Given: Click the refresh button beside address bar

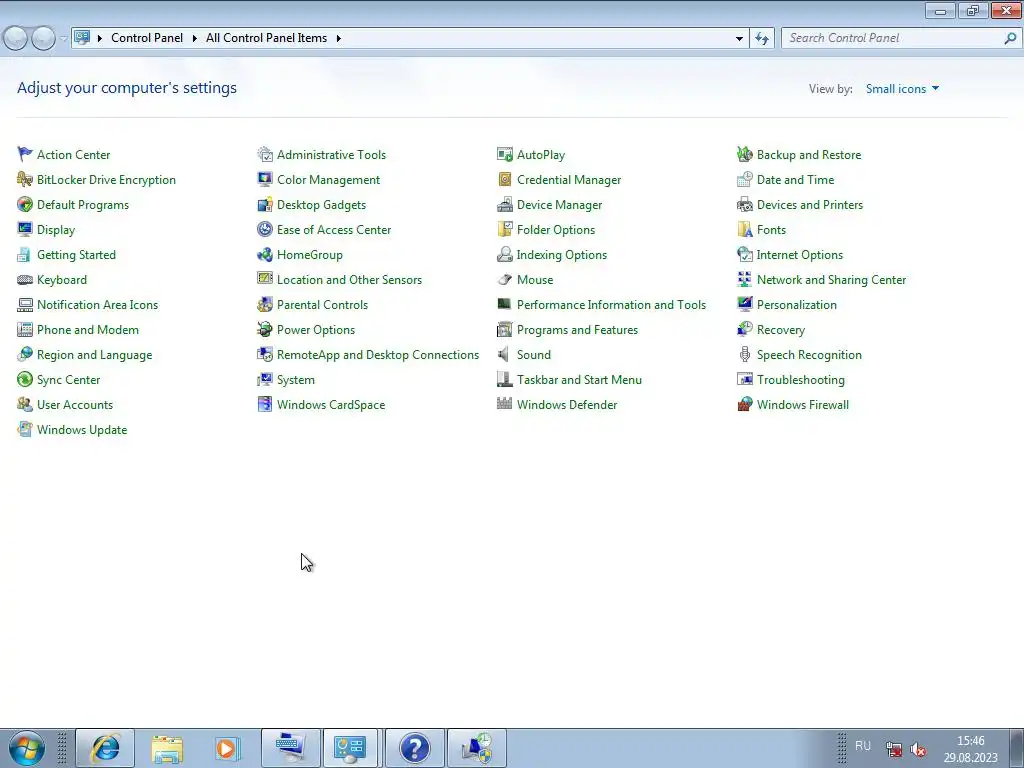Looking at the screenshot, I should pos(761,39).
